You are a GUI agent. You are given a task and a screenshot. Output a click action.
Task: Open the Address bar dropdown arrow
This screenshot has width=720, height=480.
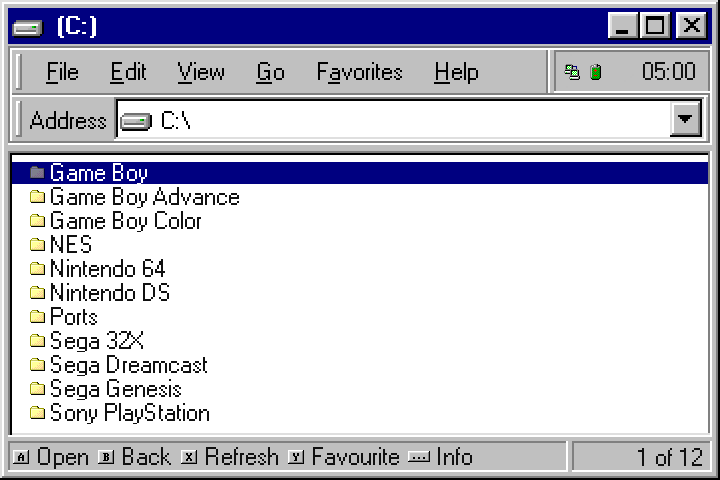click(685, 119)
